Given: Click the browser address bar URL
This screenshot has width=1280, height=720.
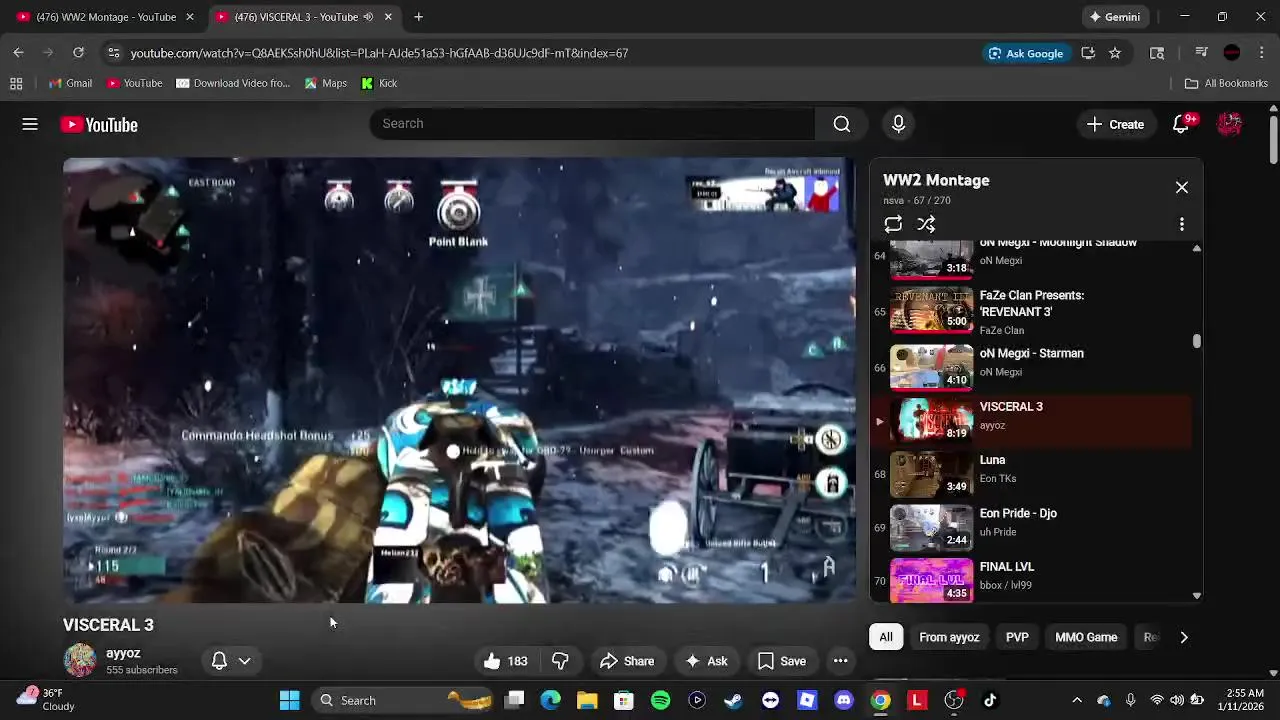Looking at the screenshot, I should pos(379,53).
